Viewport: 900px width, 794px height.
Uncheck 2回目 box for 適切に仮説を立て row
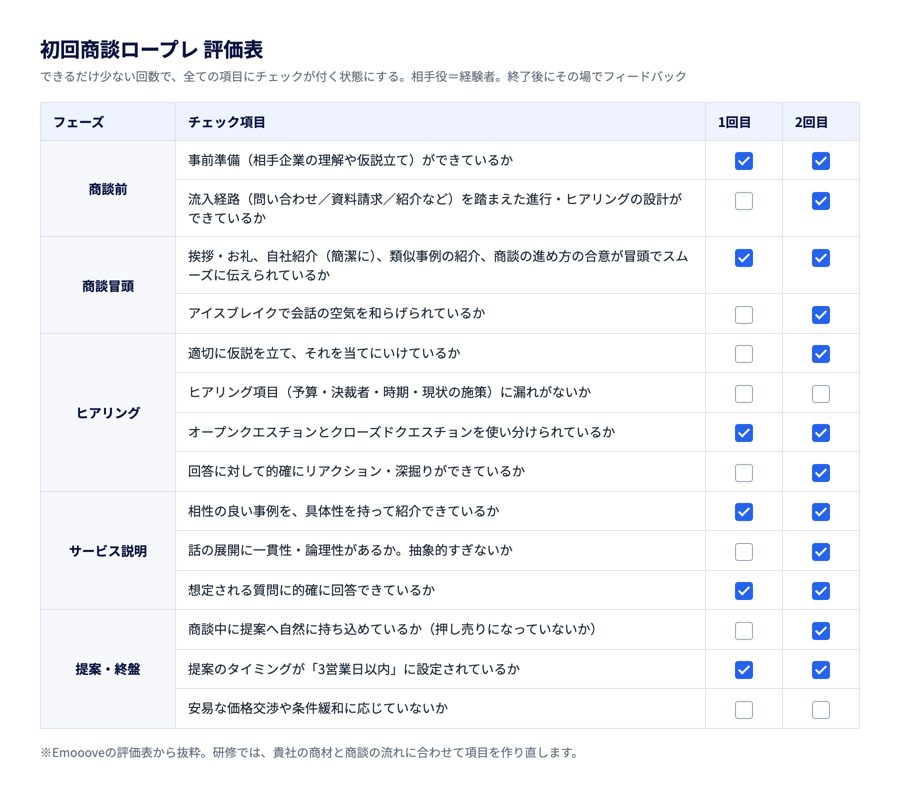click(820, 354)
